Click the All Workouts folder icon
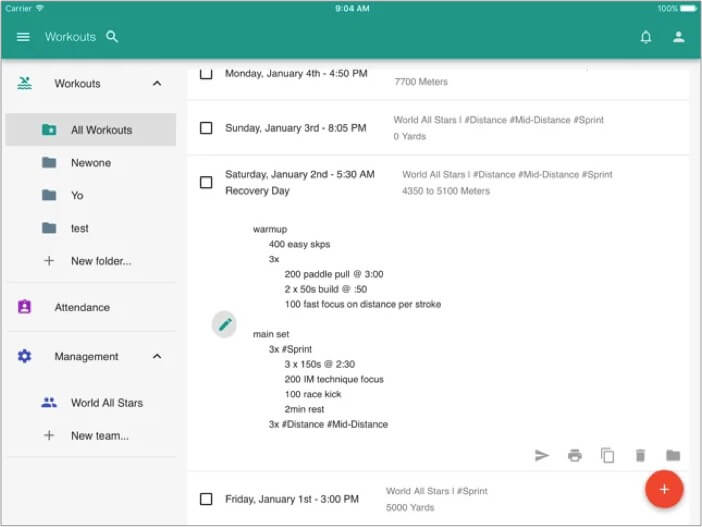Image resolution: width=702 pixels, height=527 pixels. 49,130
